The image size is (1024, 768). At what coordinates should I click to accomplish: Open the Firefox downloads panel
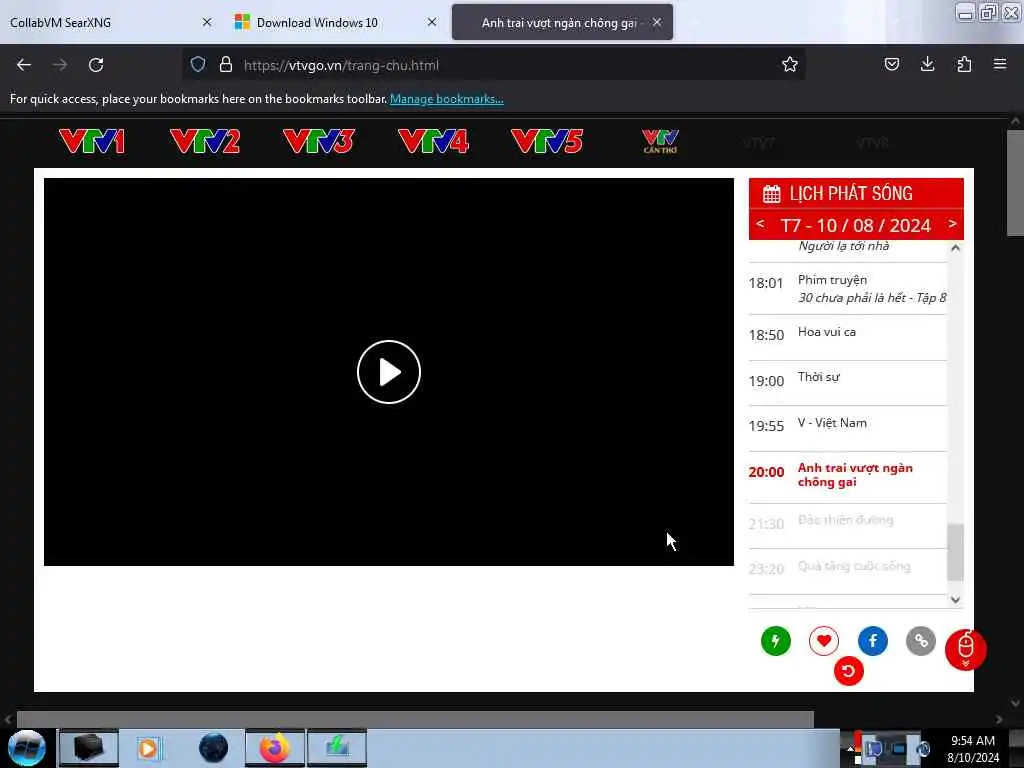(927, 64)
